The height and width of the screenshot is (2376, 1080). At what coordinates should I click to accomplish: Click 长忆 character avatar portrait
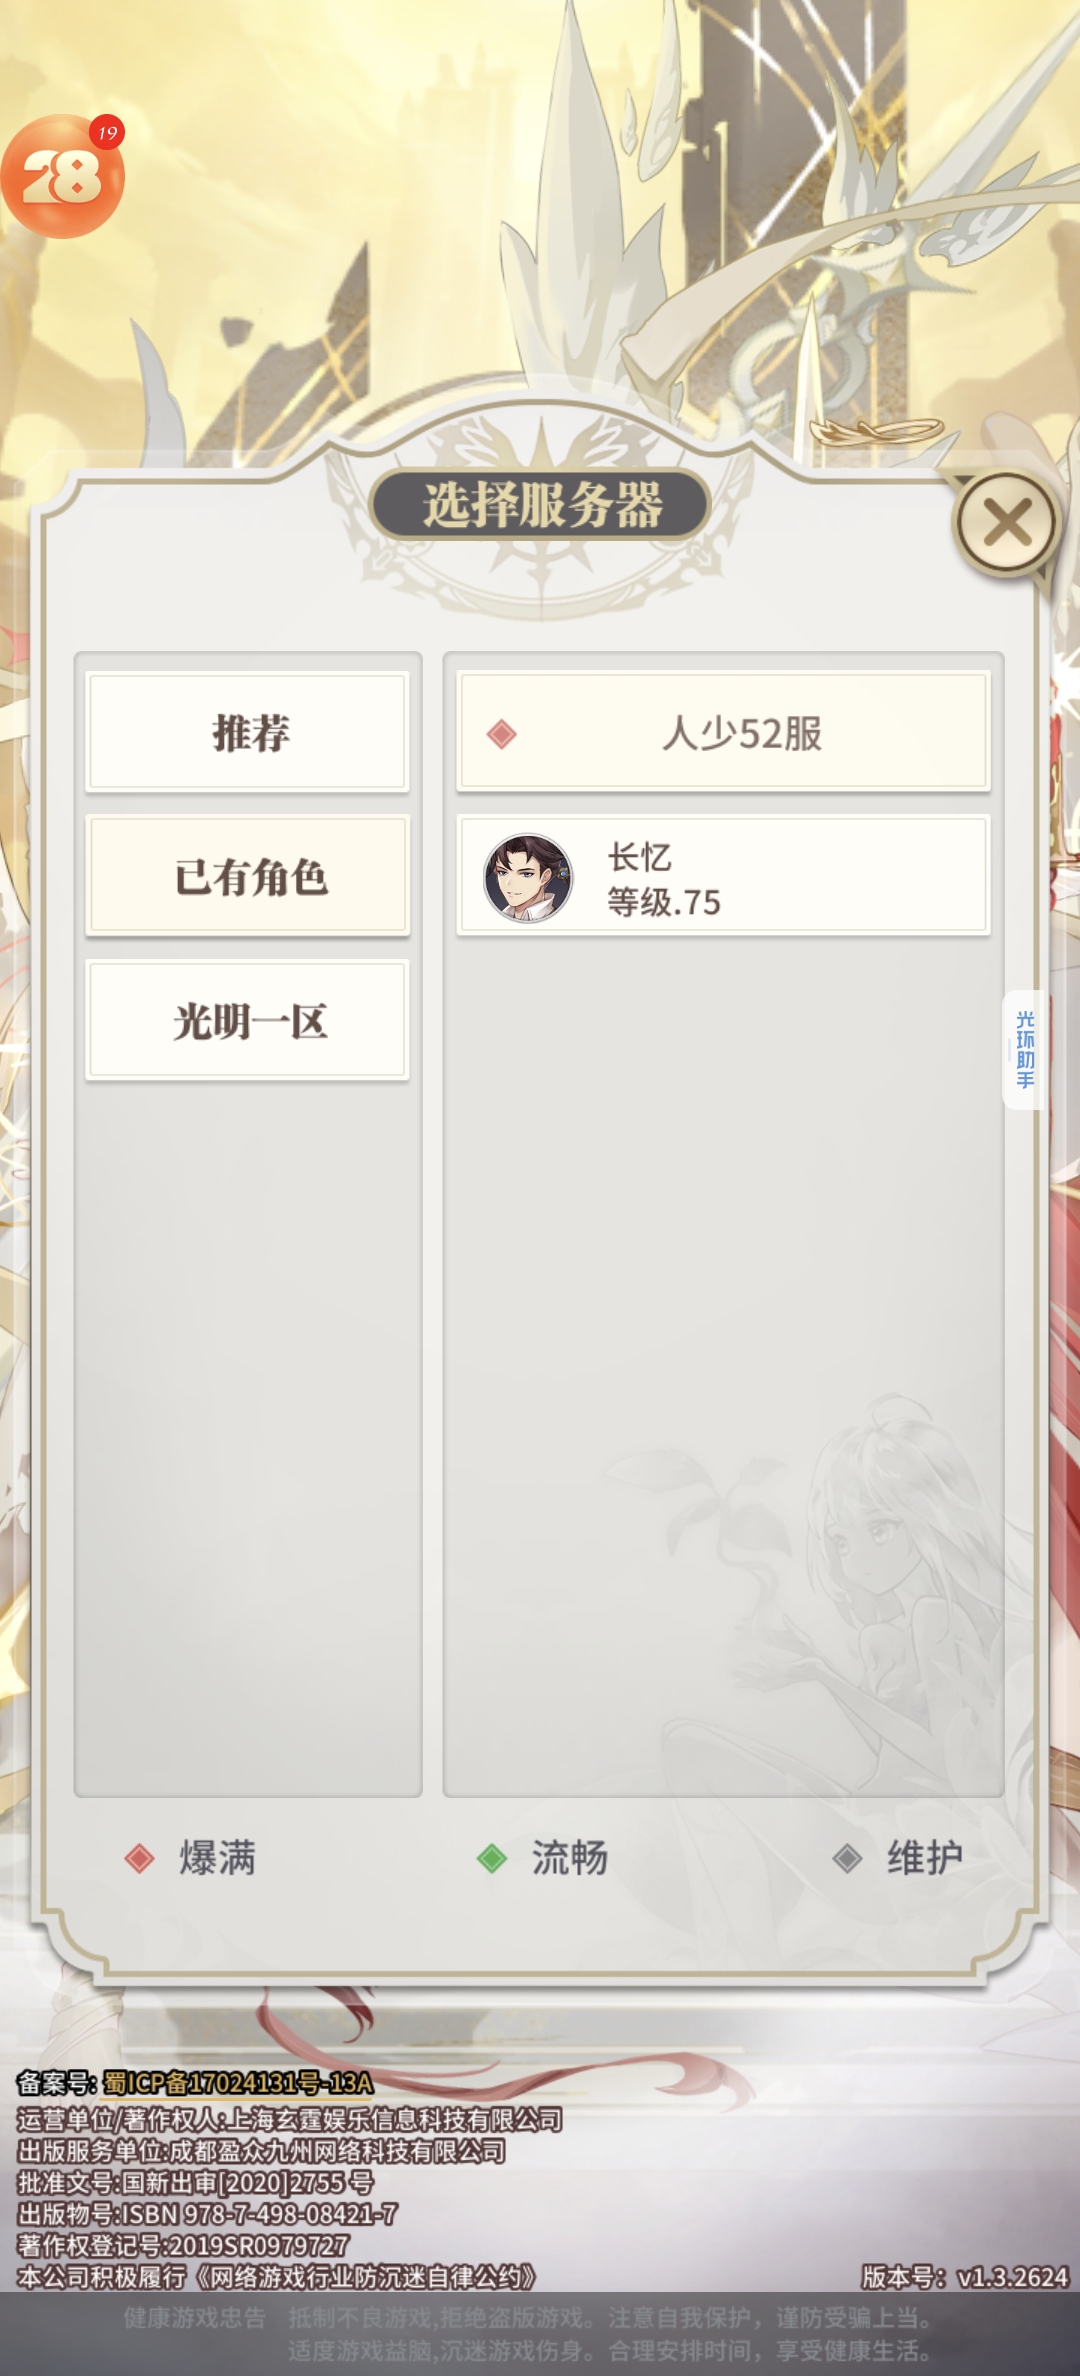(x=528, y=878)
